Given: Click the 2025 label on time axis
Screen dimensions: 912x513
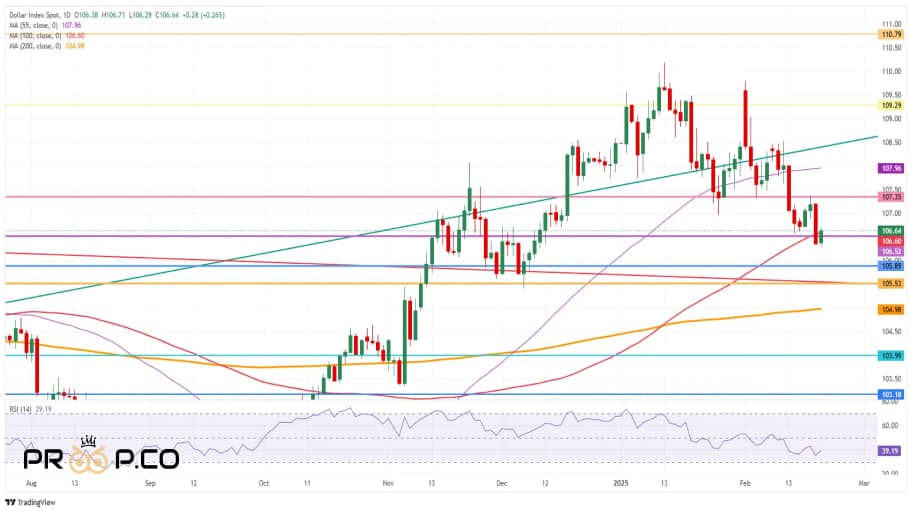Looking at the screenshot, I should tap(621, 483).
